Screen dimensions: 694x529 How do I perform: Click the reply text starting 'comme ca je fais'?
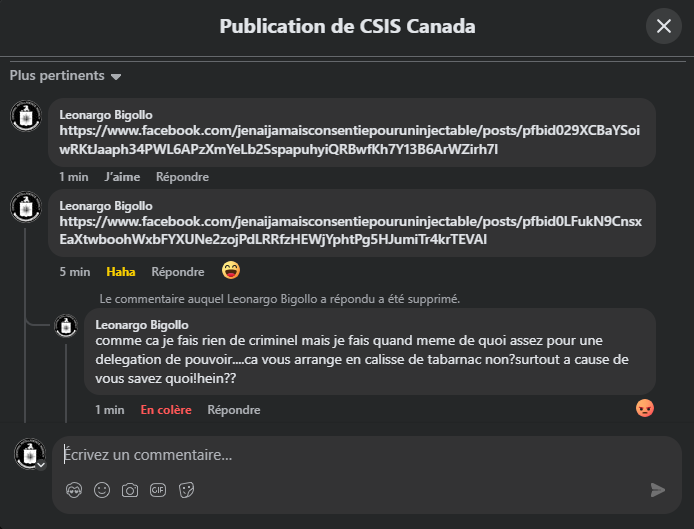click(x=362, y=359)
